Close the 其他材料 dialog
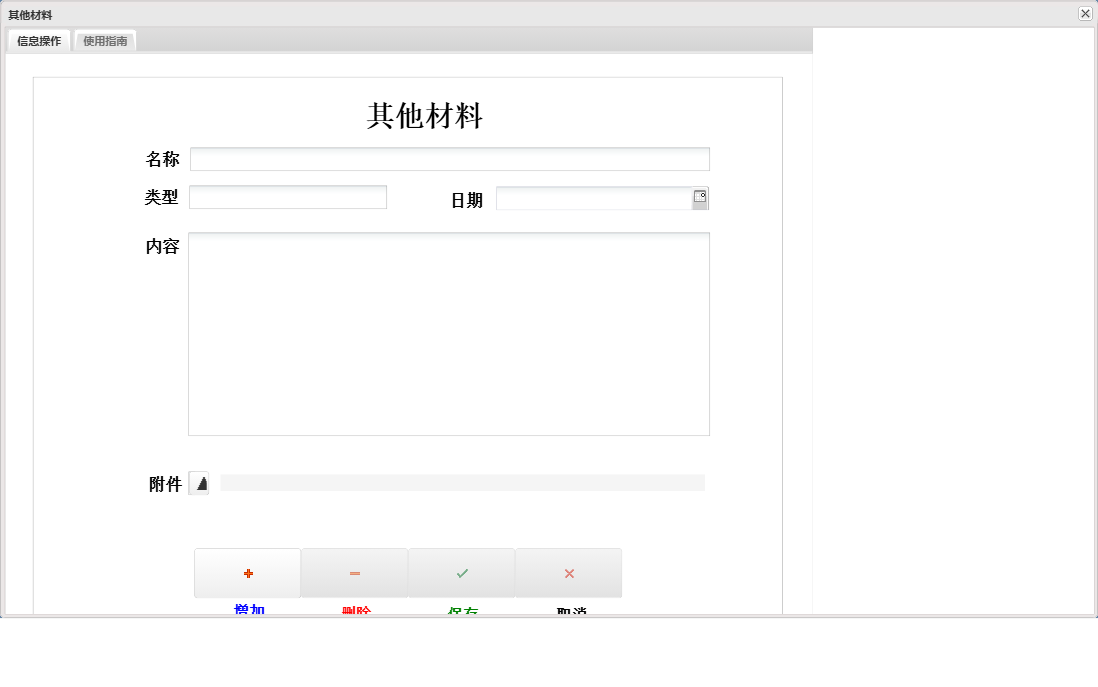The height and width of the screenshot is (687, 1098). (x=1085, y=13)
